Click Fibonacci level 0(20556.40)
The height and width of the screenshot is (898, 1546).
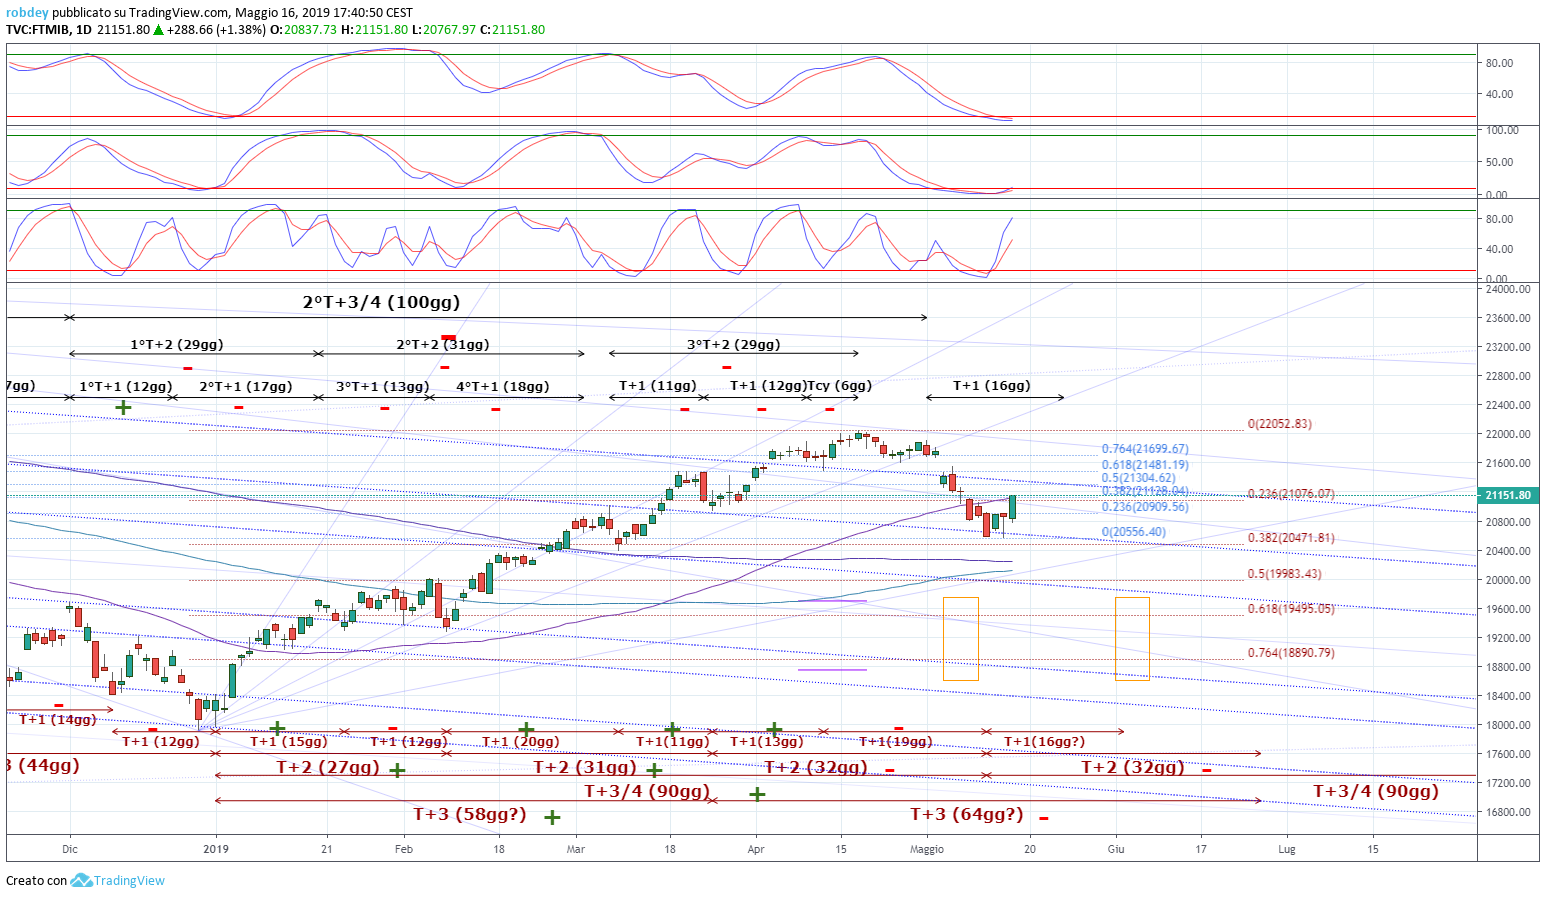(1134, 532)
